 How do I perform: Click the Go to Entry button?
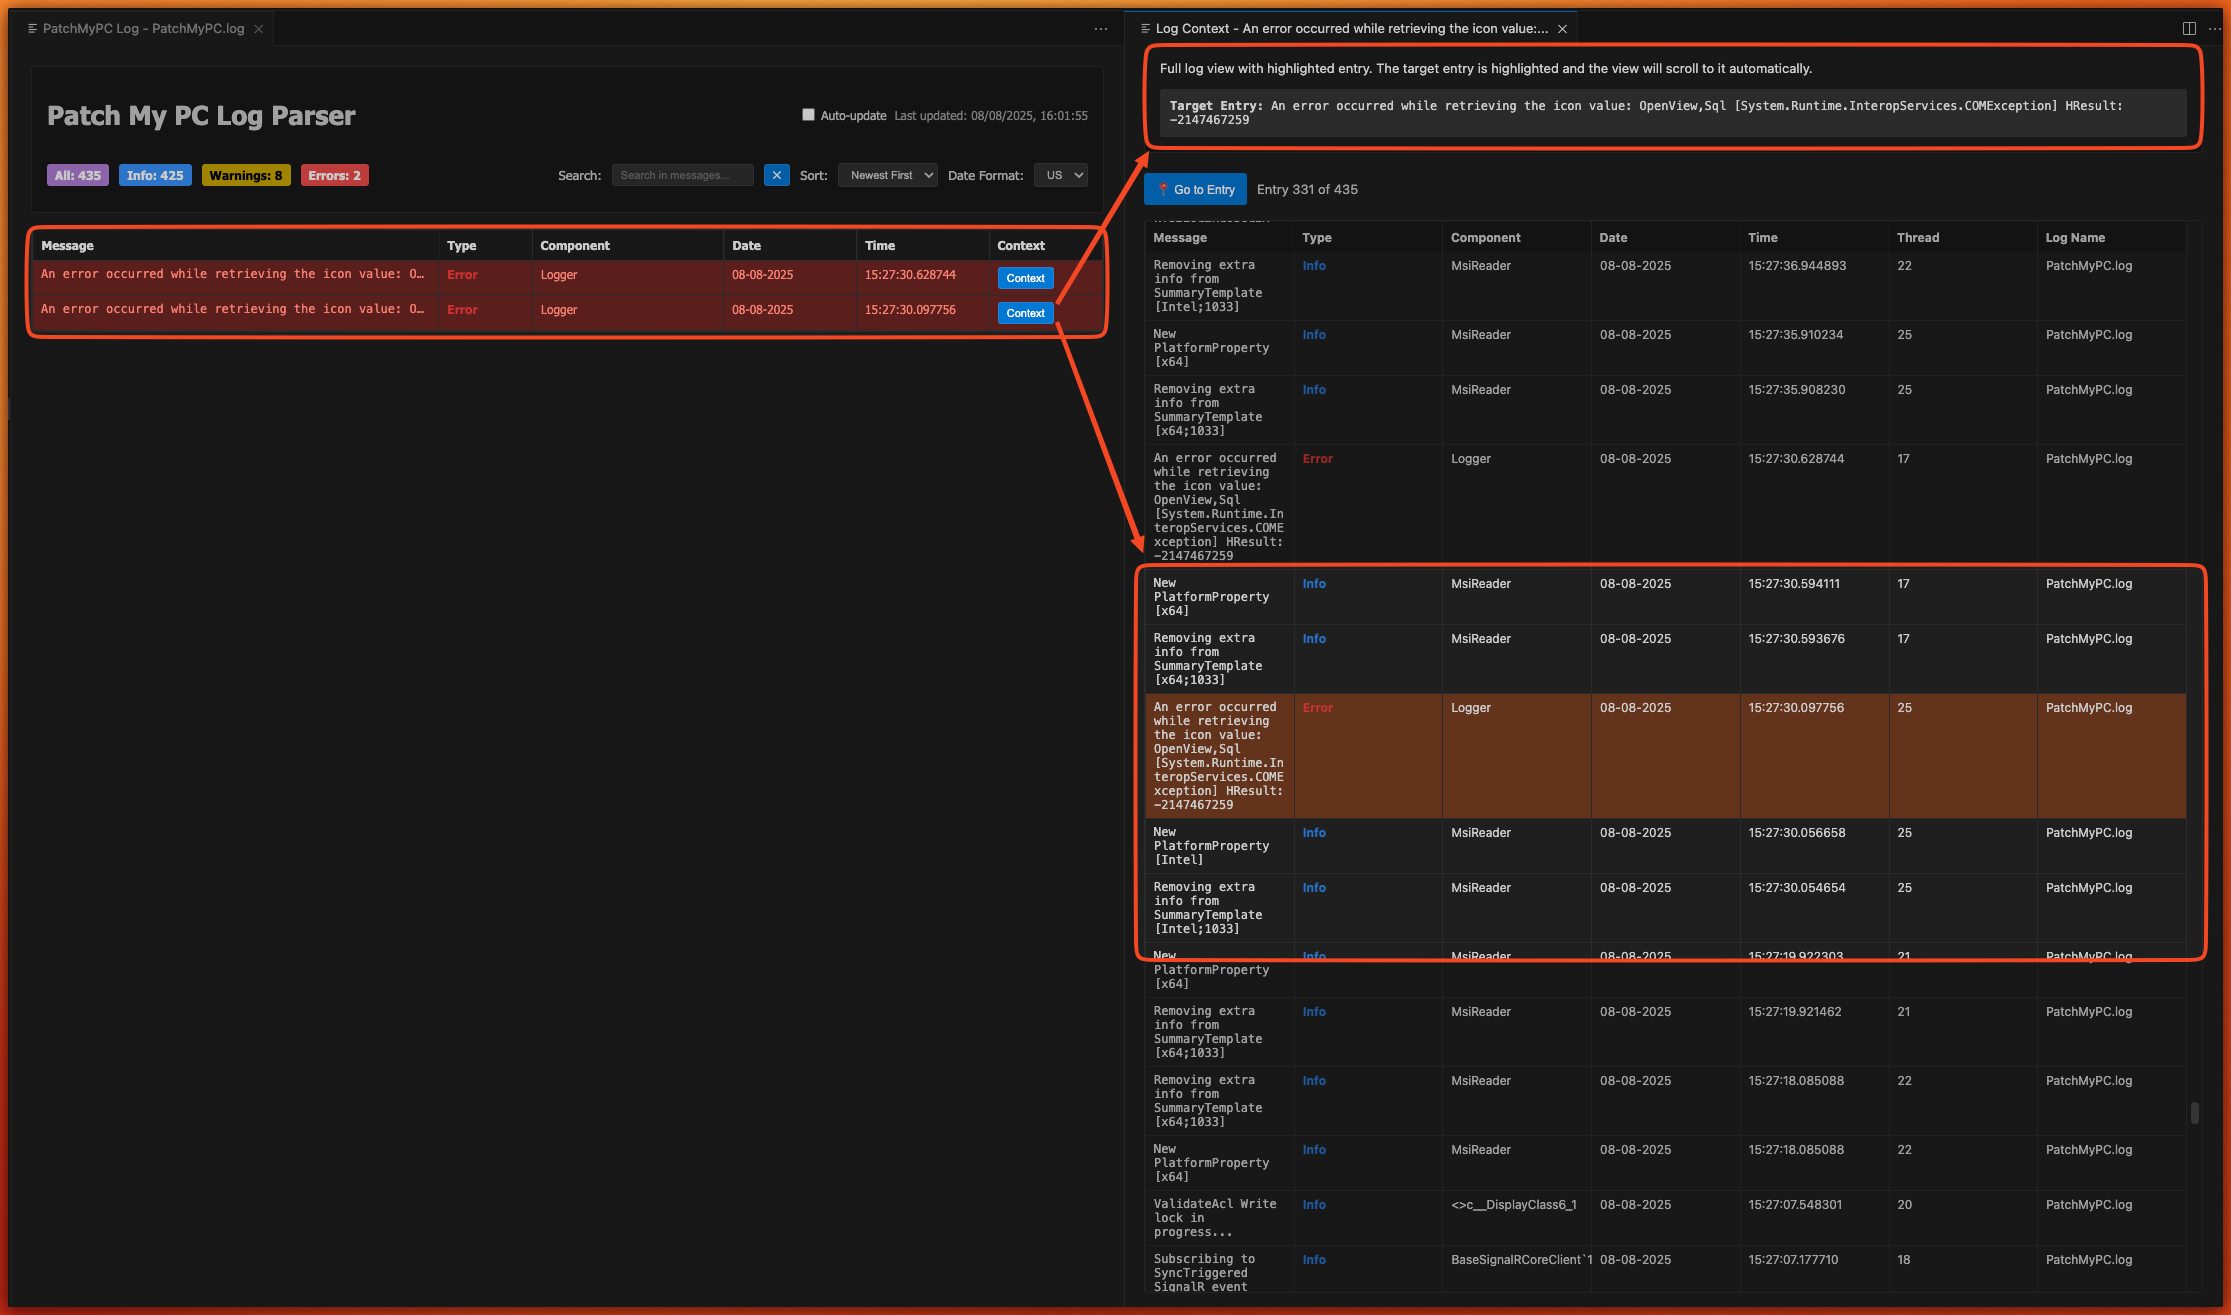(x=1196, y=189)
